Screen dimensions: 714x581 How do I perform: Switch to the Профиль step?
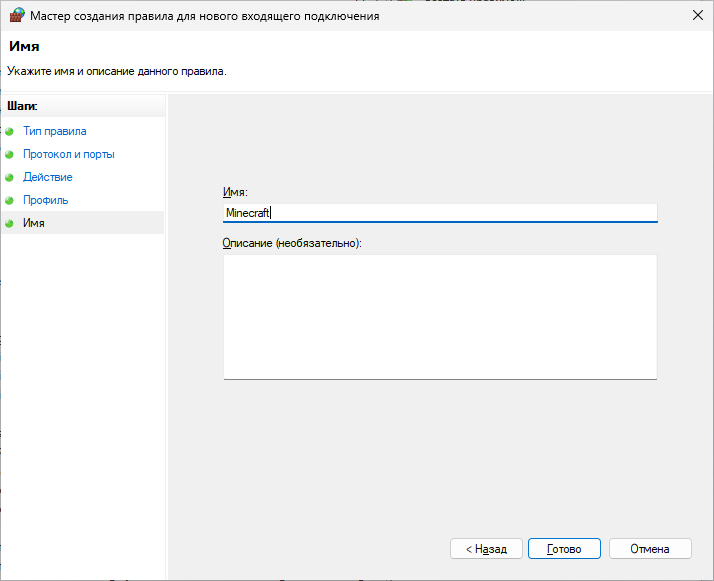click(x=45, y=200)
